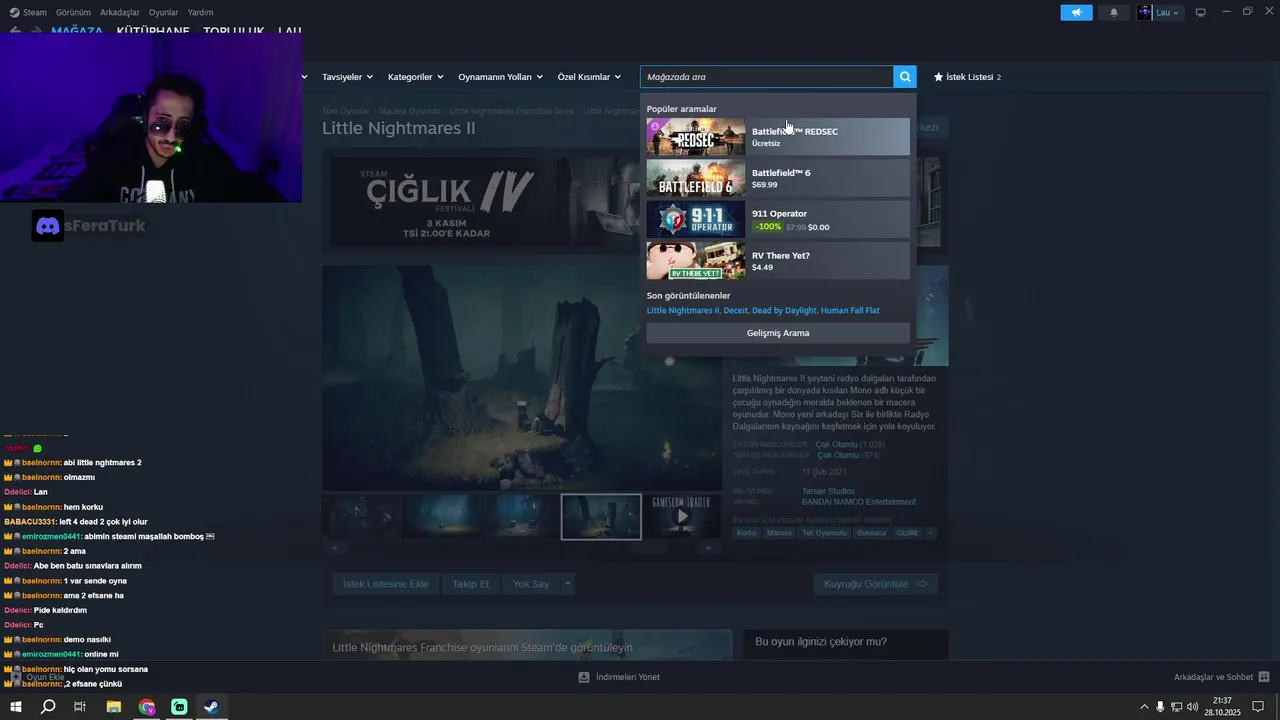This screenshot has height=720, width=1280.
Task: Click the Tek Oyunculu tag
Action: point(824,533)
